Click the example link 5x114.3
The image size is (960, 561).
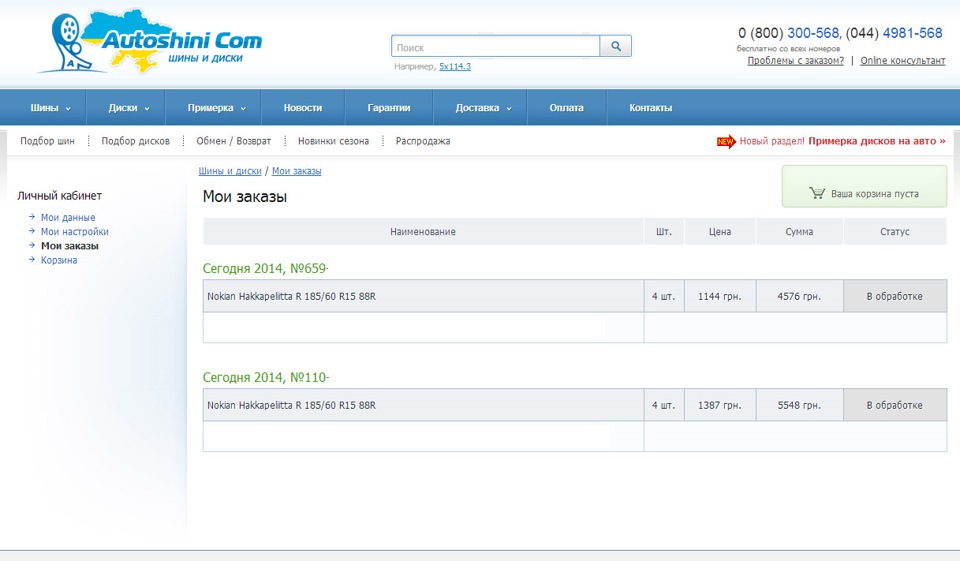click(x=455, y=66)
